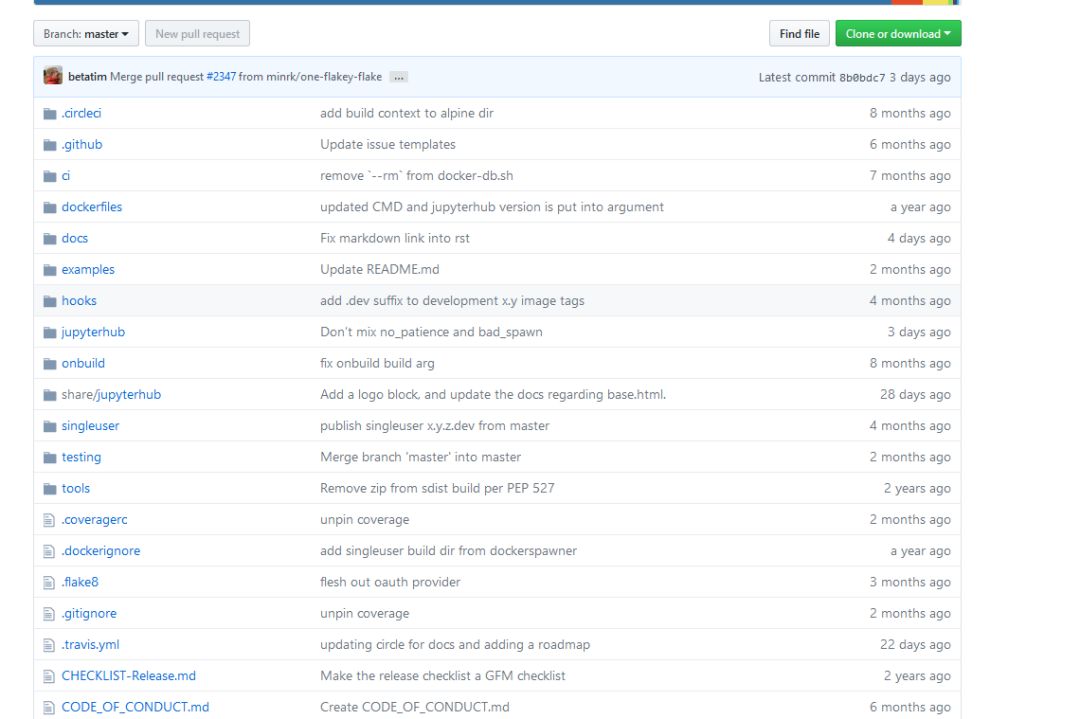1080x719 pixels.
Task: Click the file icon beside .travis.yml
Action: (x=49, y=645)
